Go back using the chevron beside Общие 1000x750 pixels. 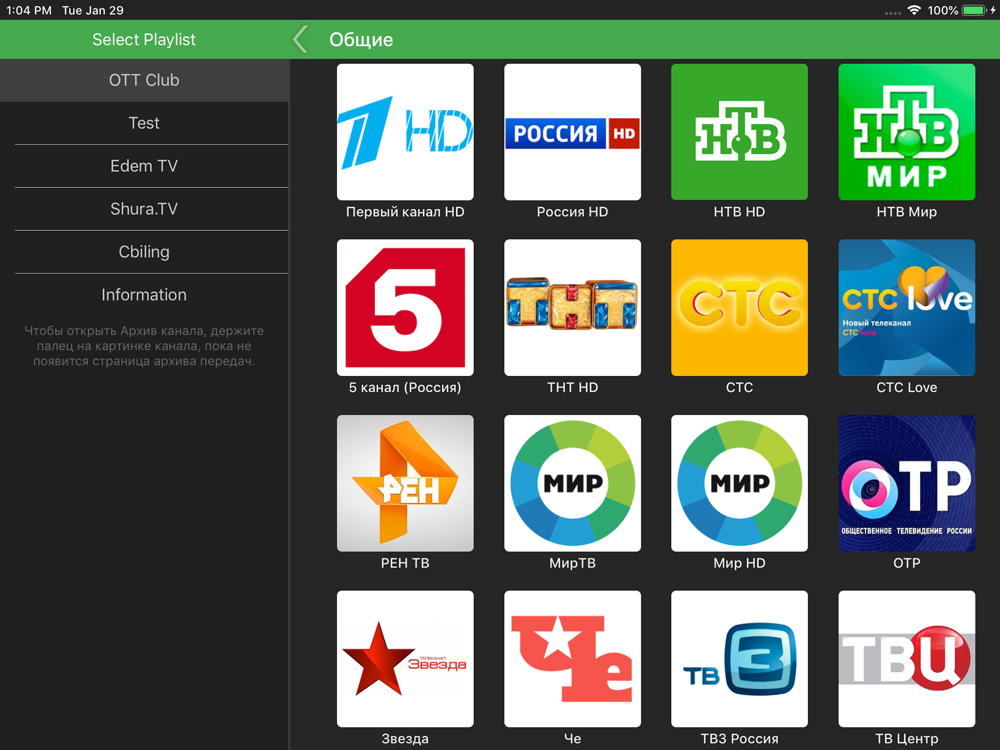tap(300, 40)
